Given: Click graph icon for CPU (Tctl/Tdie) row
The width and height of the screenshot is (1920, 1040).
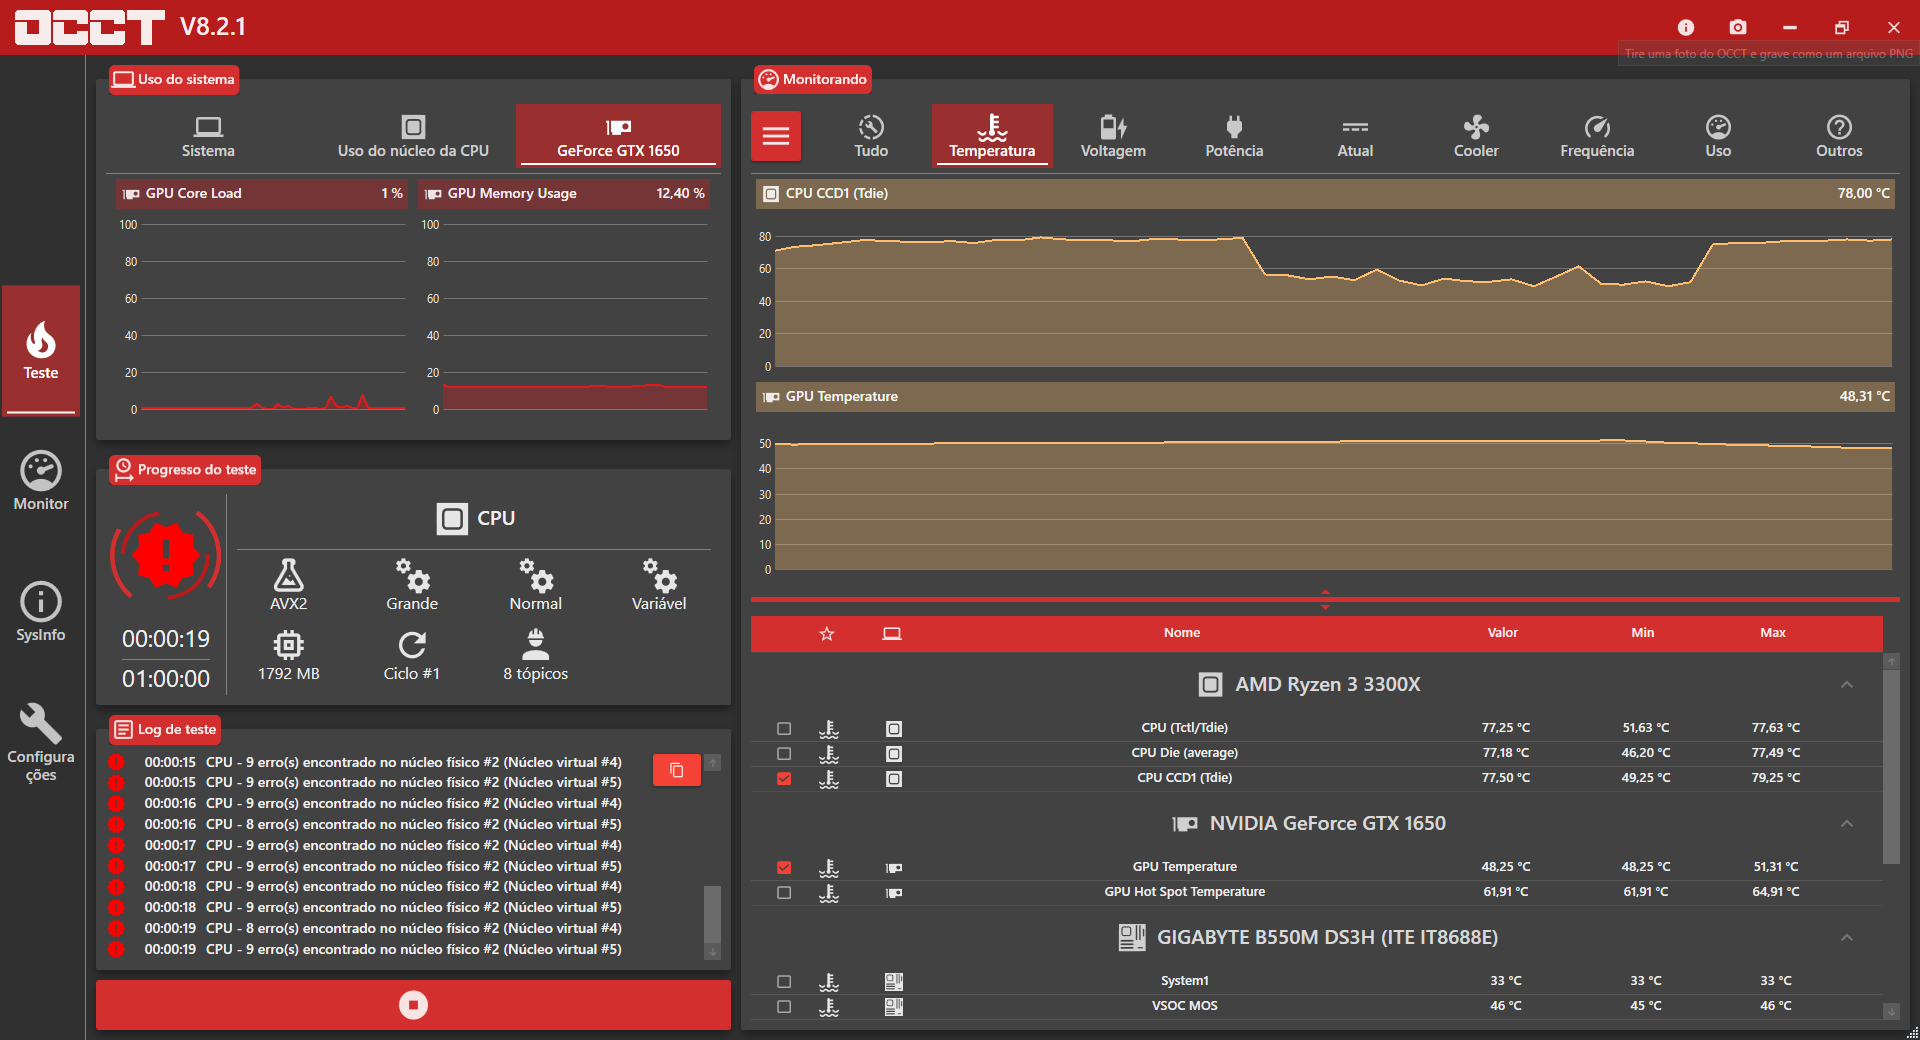Looking at the screenshot, I should [829, 729].
